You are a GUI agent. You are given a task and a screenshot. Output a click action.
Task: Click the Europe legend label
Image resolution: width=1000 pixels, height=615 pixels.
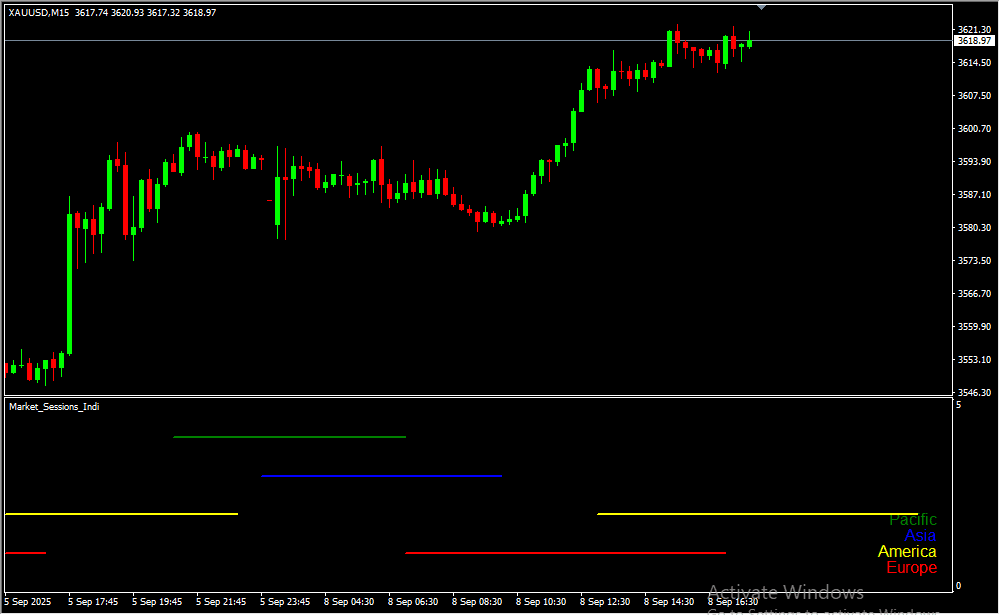coord(911,568)
